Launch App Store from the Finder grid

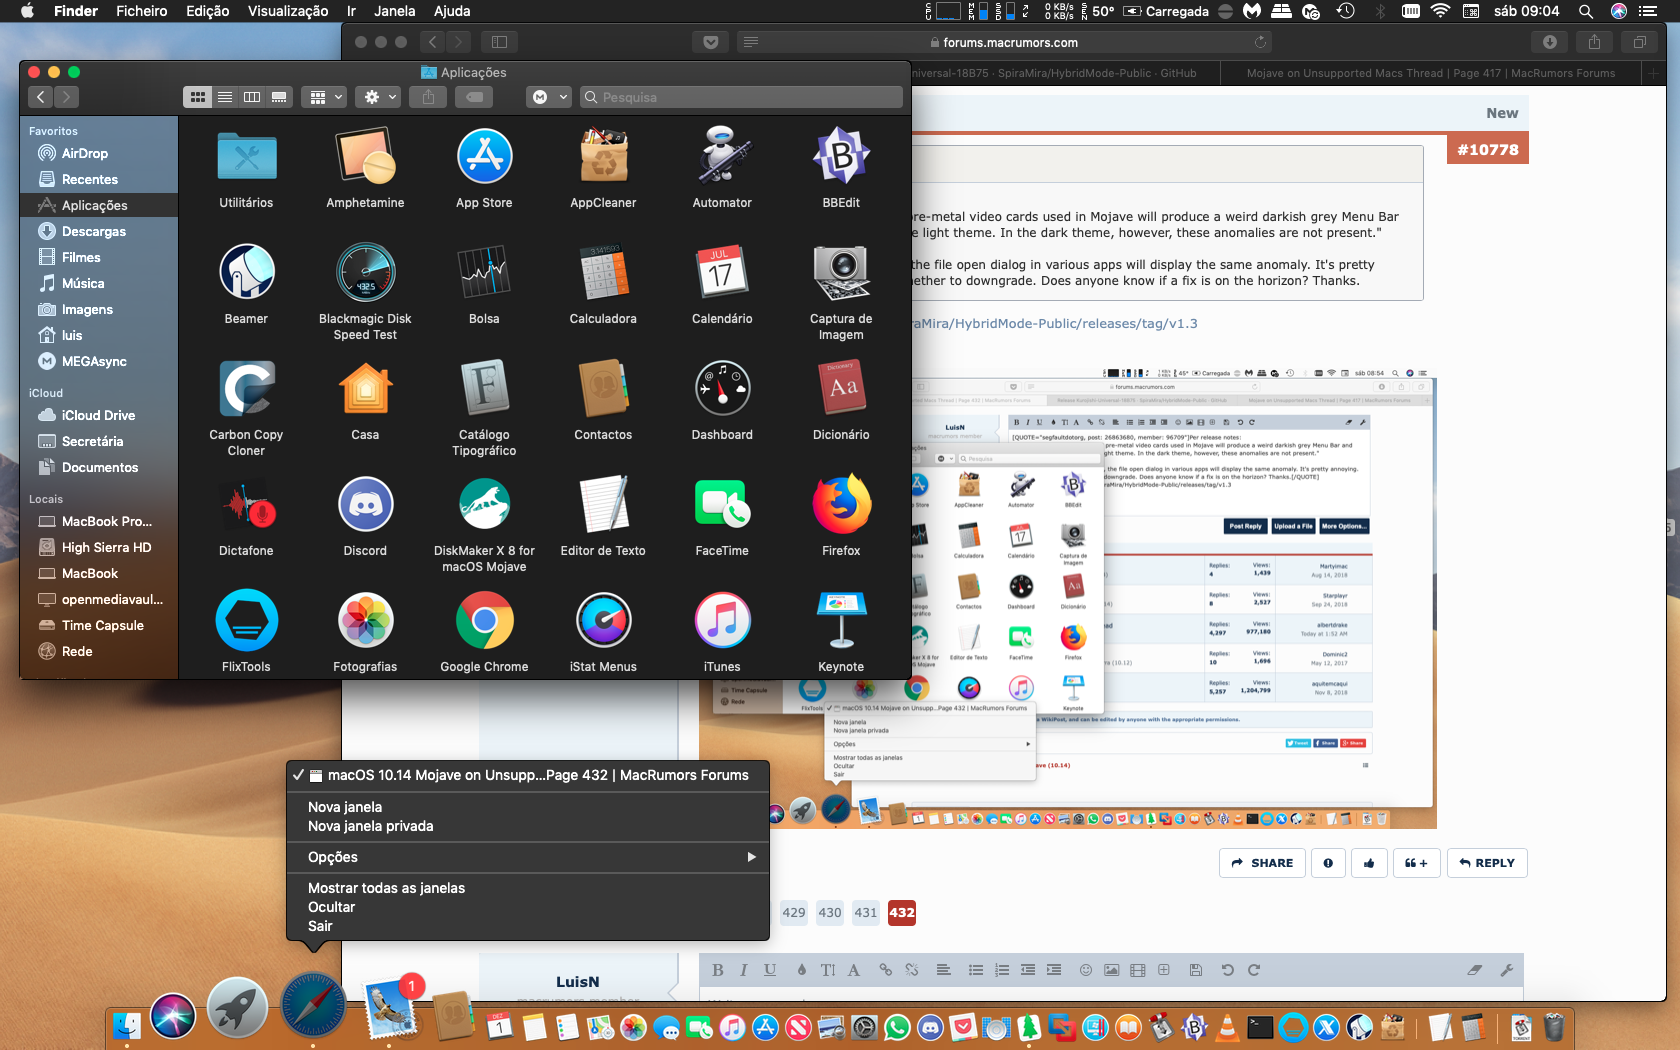pyautogui.click(x=484, y=157)
